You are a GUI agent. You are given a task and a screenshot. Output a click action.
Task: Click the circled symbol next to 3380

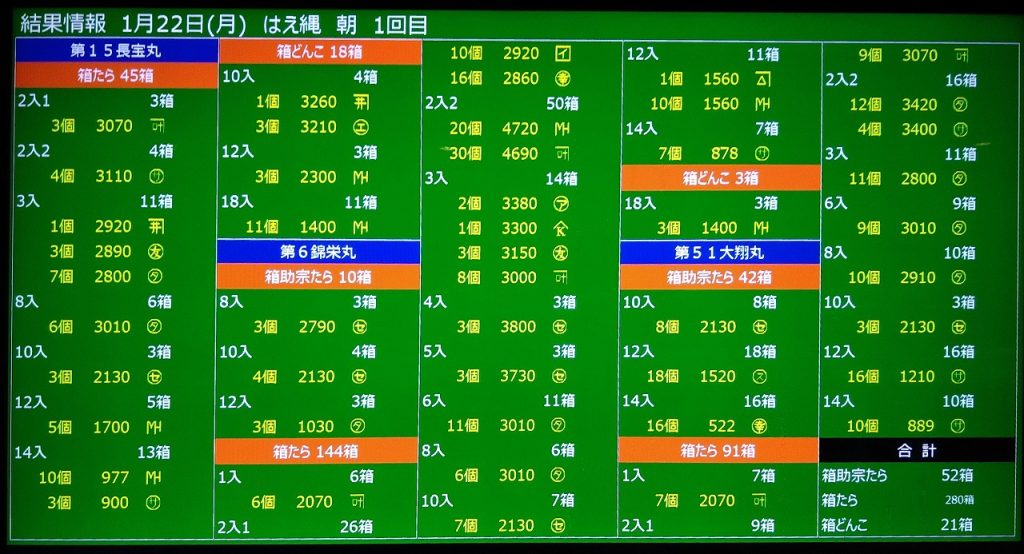coord(562,203)
